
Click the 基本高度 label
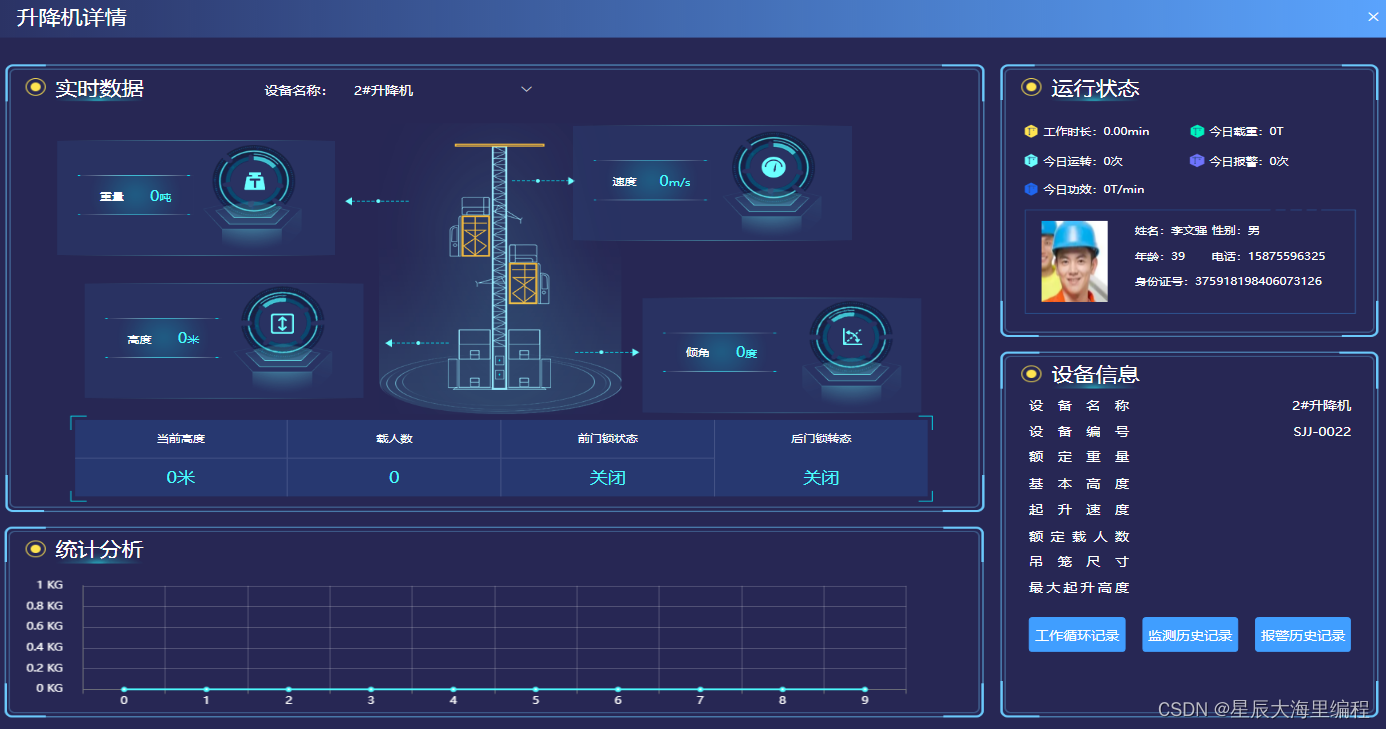click(1079, 484)
